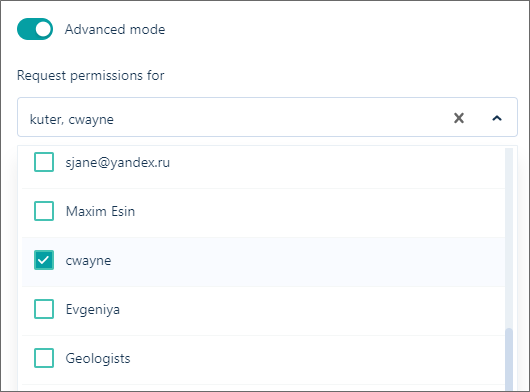Enable the Evgeniya checkbox
The height and width of the screenshot is (392, 530).
(x=44, y=309)
